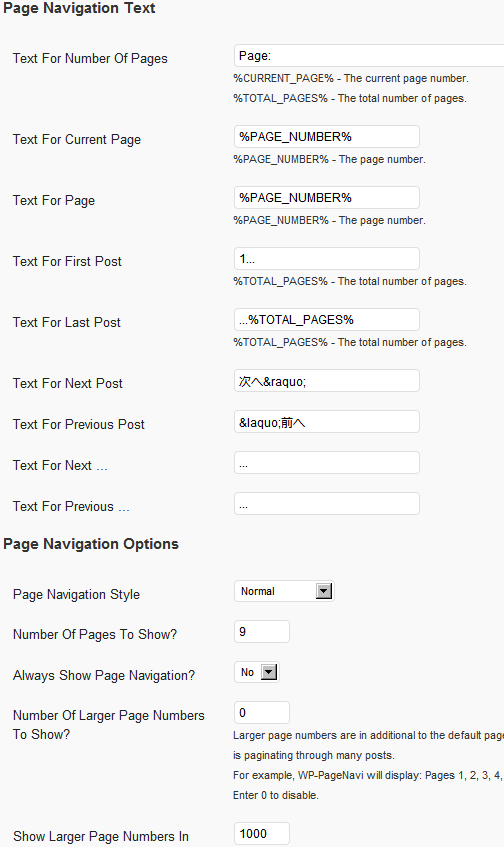Viewport: 504px width, 847px height.
Task: Select the Number Of Pages To Show field
Action: [262, 631]
